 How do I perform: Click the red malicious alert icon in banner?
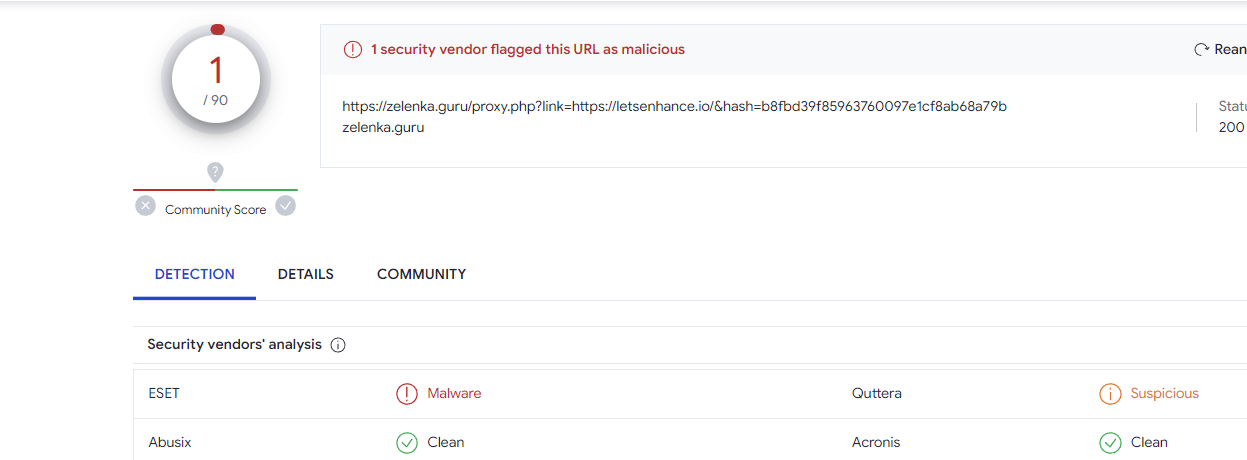click(352, 49)
